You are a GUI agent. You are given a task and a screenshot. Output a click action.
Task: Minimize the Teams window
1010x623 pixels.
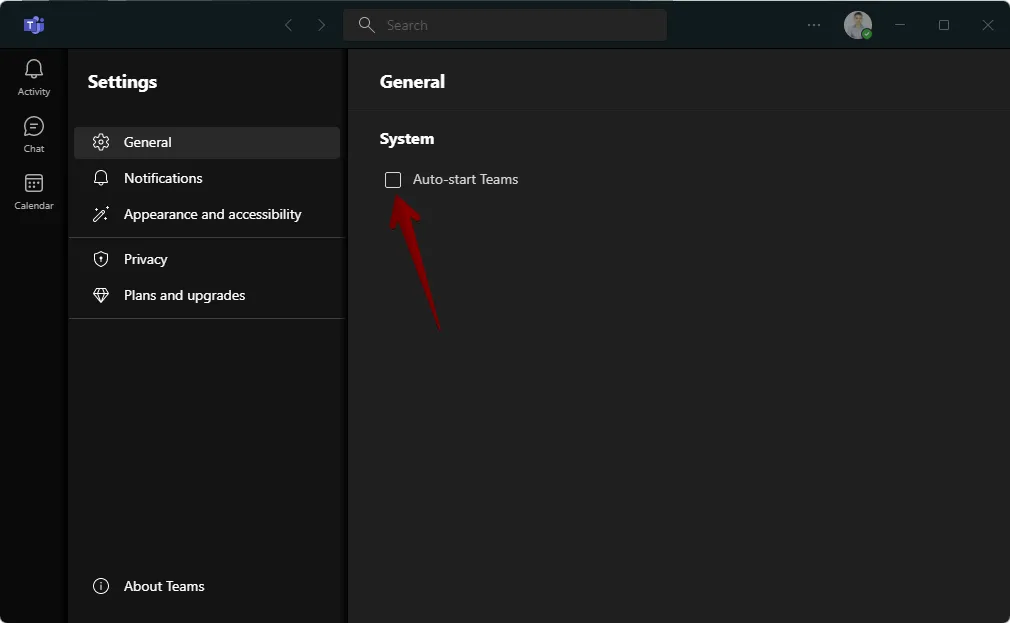[x=900, y=25]
